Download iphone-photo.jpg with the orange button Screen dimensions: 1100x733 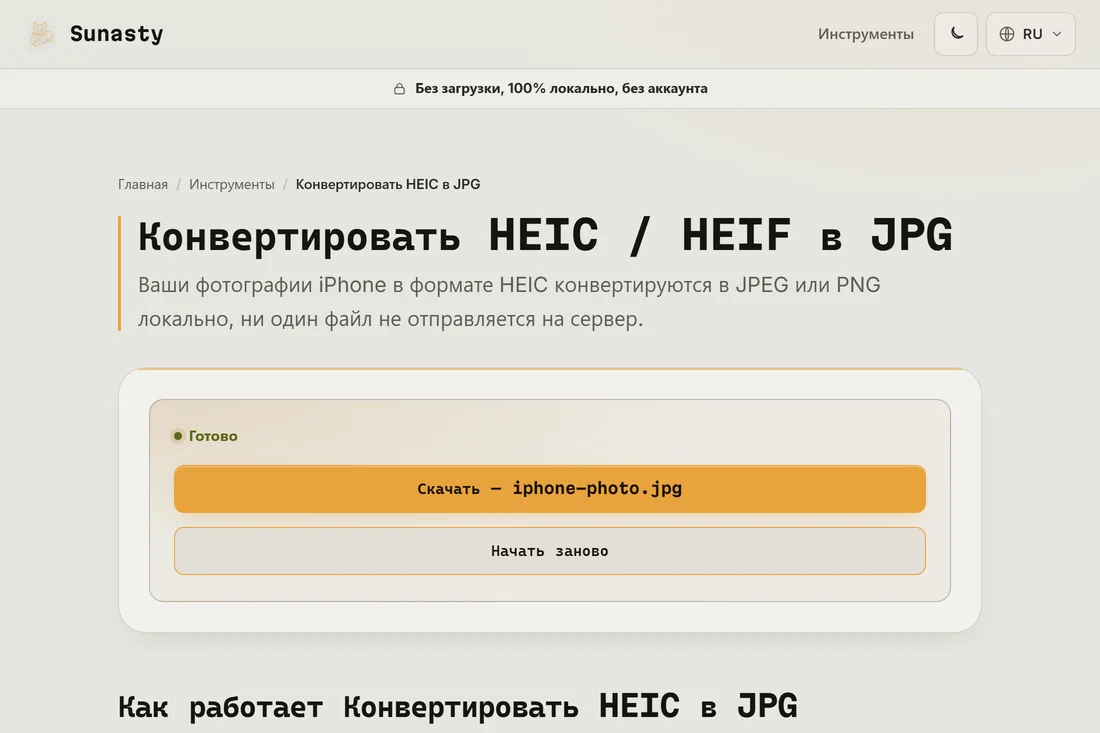[550, 489]
